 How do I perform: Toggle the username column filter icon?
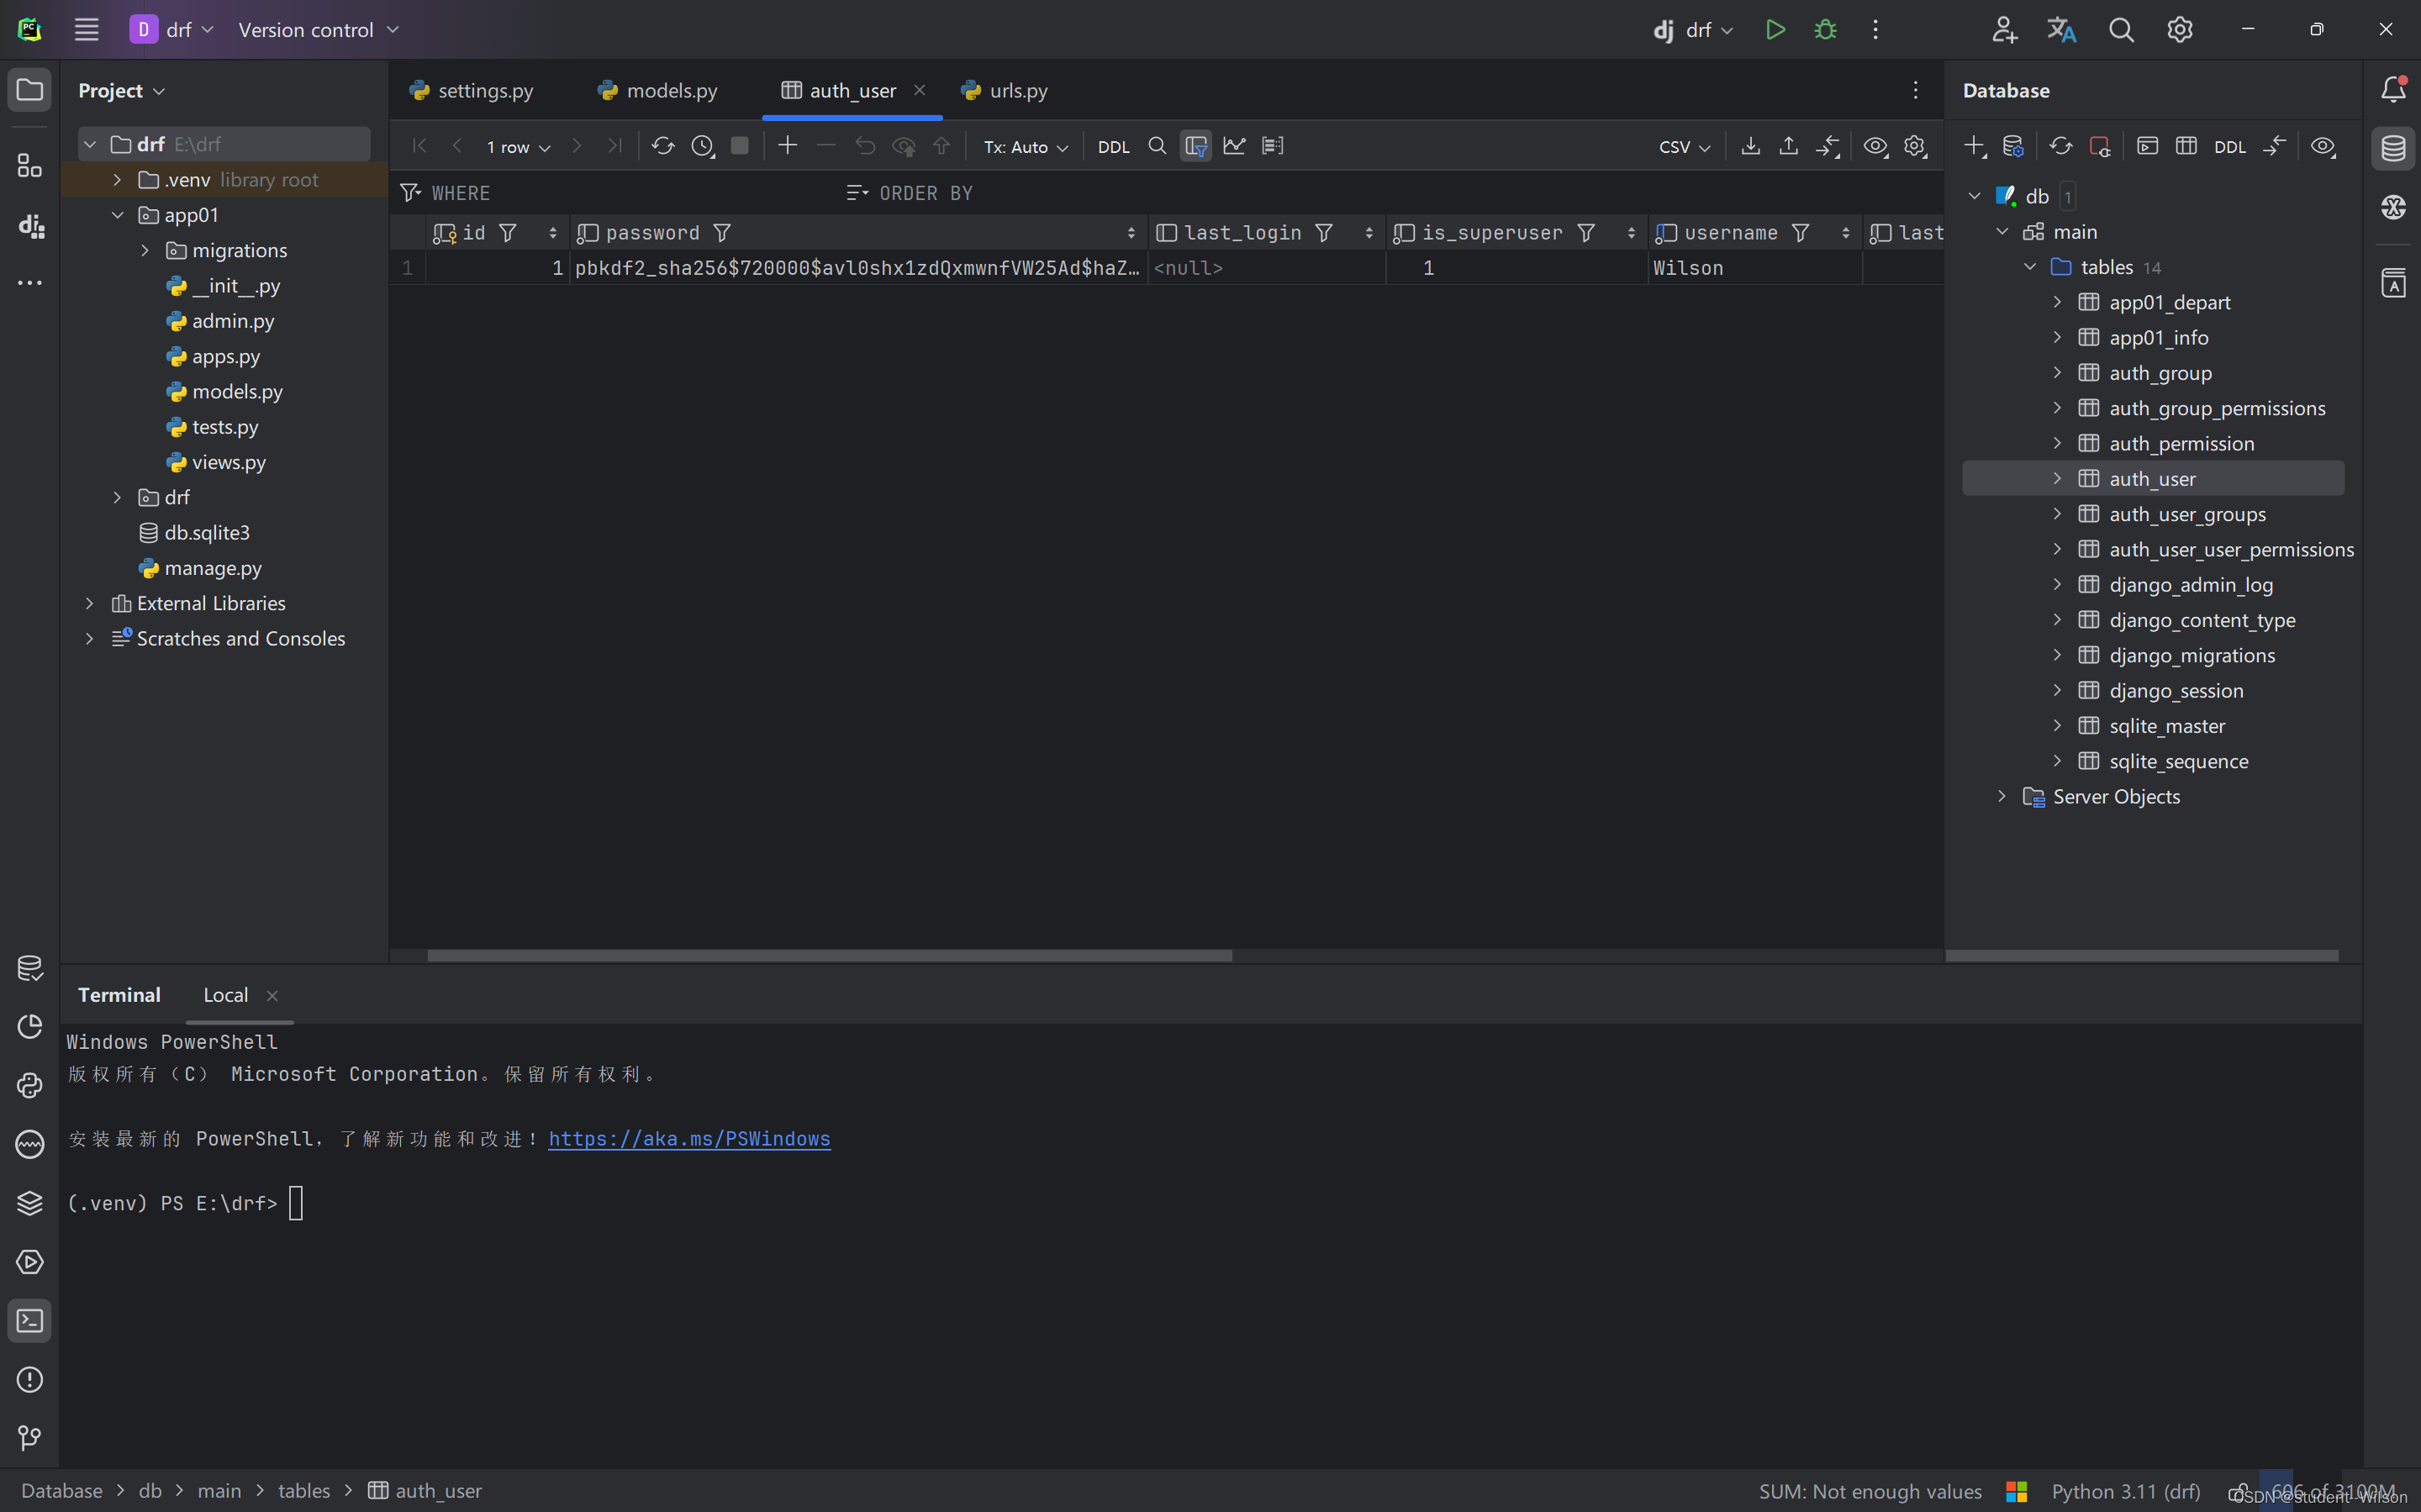[1801, 232]
